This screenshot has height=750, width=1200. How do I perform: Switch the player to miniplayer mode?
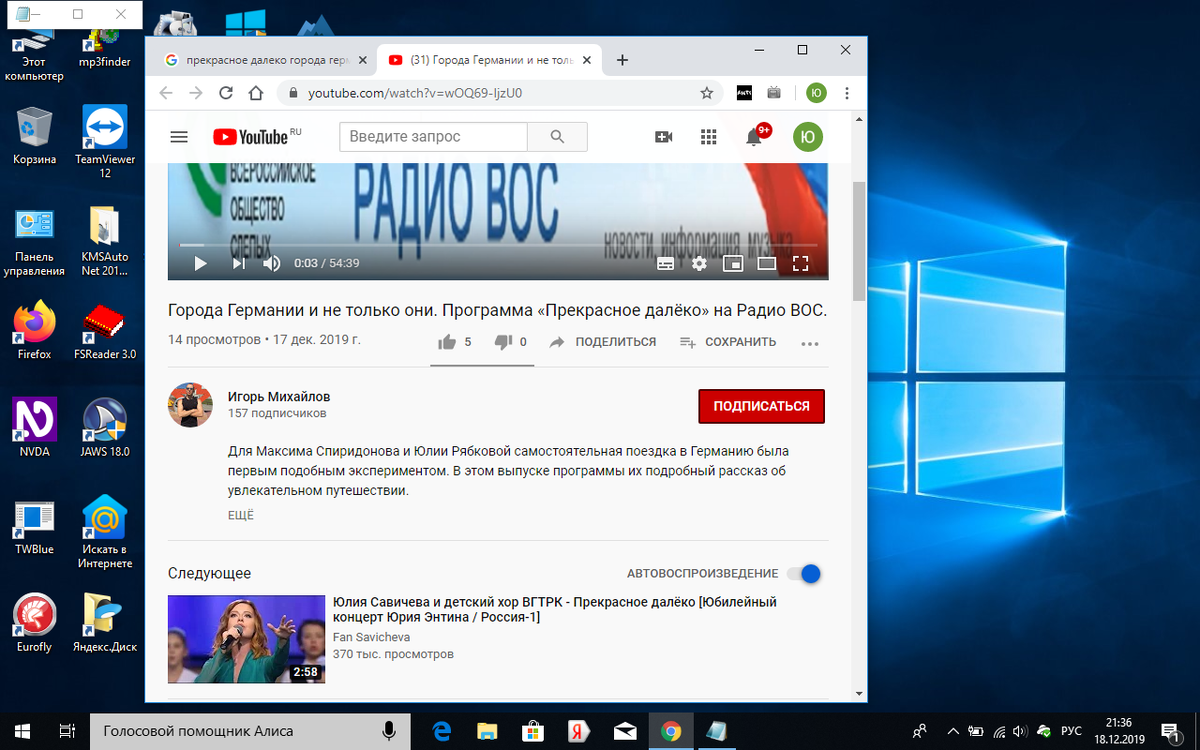coord(733,264)
